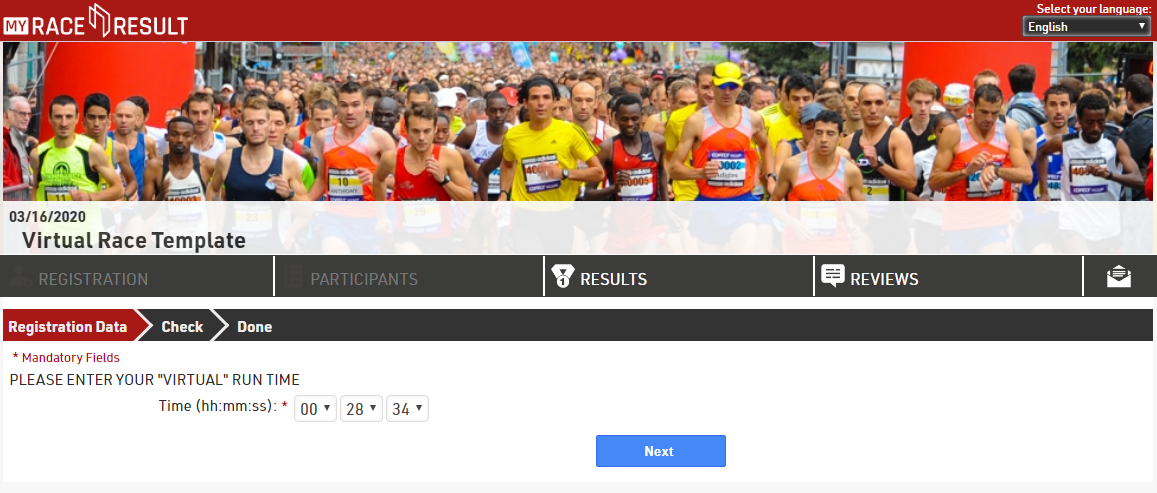Screen dimensions: 1157x493
Task: Click the Reviews speech bubble icon
Action: tap(832, 277)
